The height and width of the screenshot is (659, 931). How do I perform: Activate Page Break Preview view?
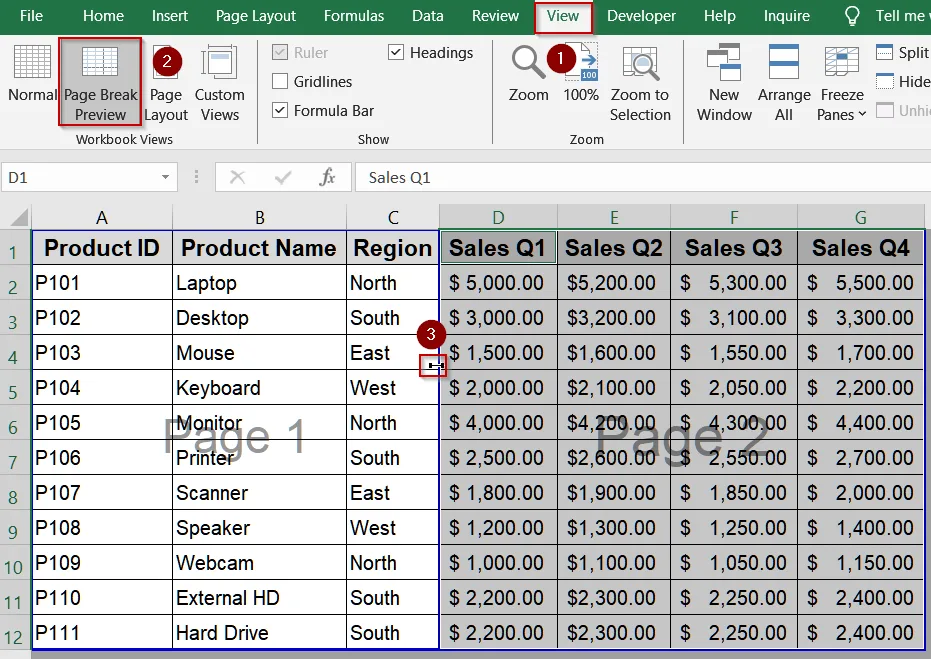coord(100,82)
